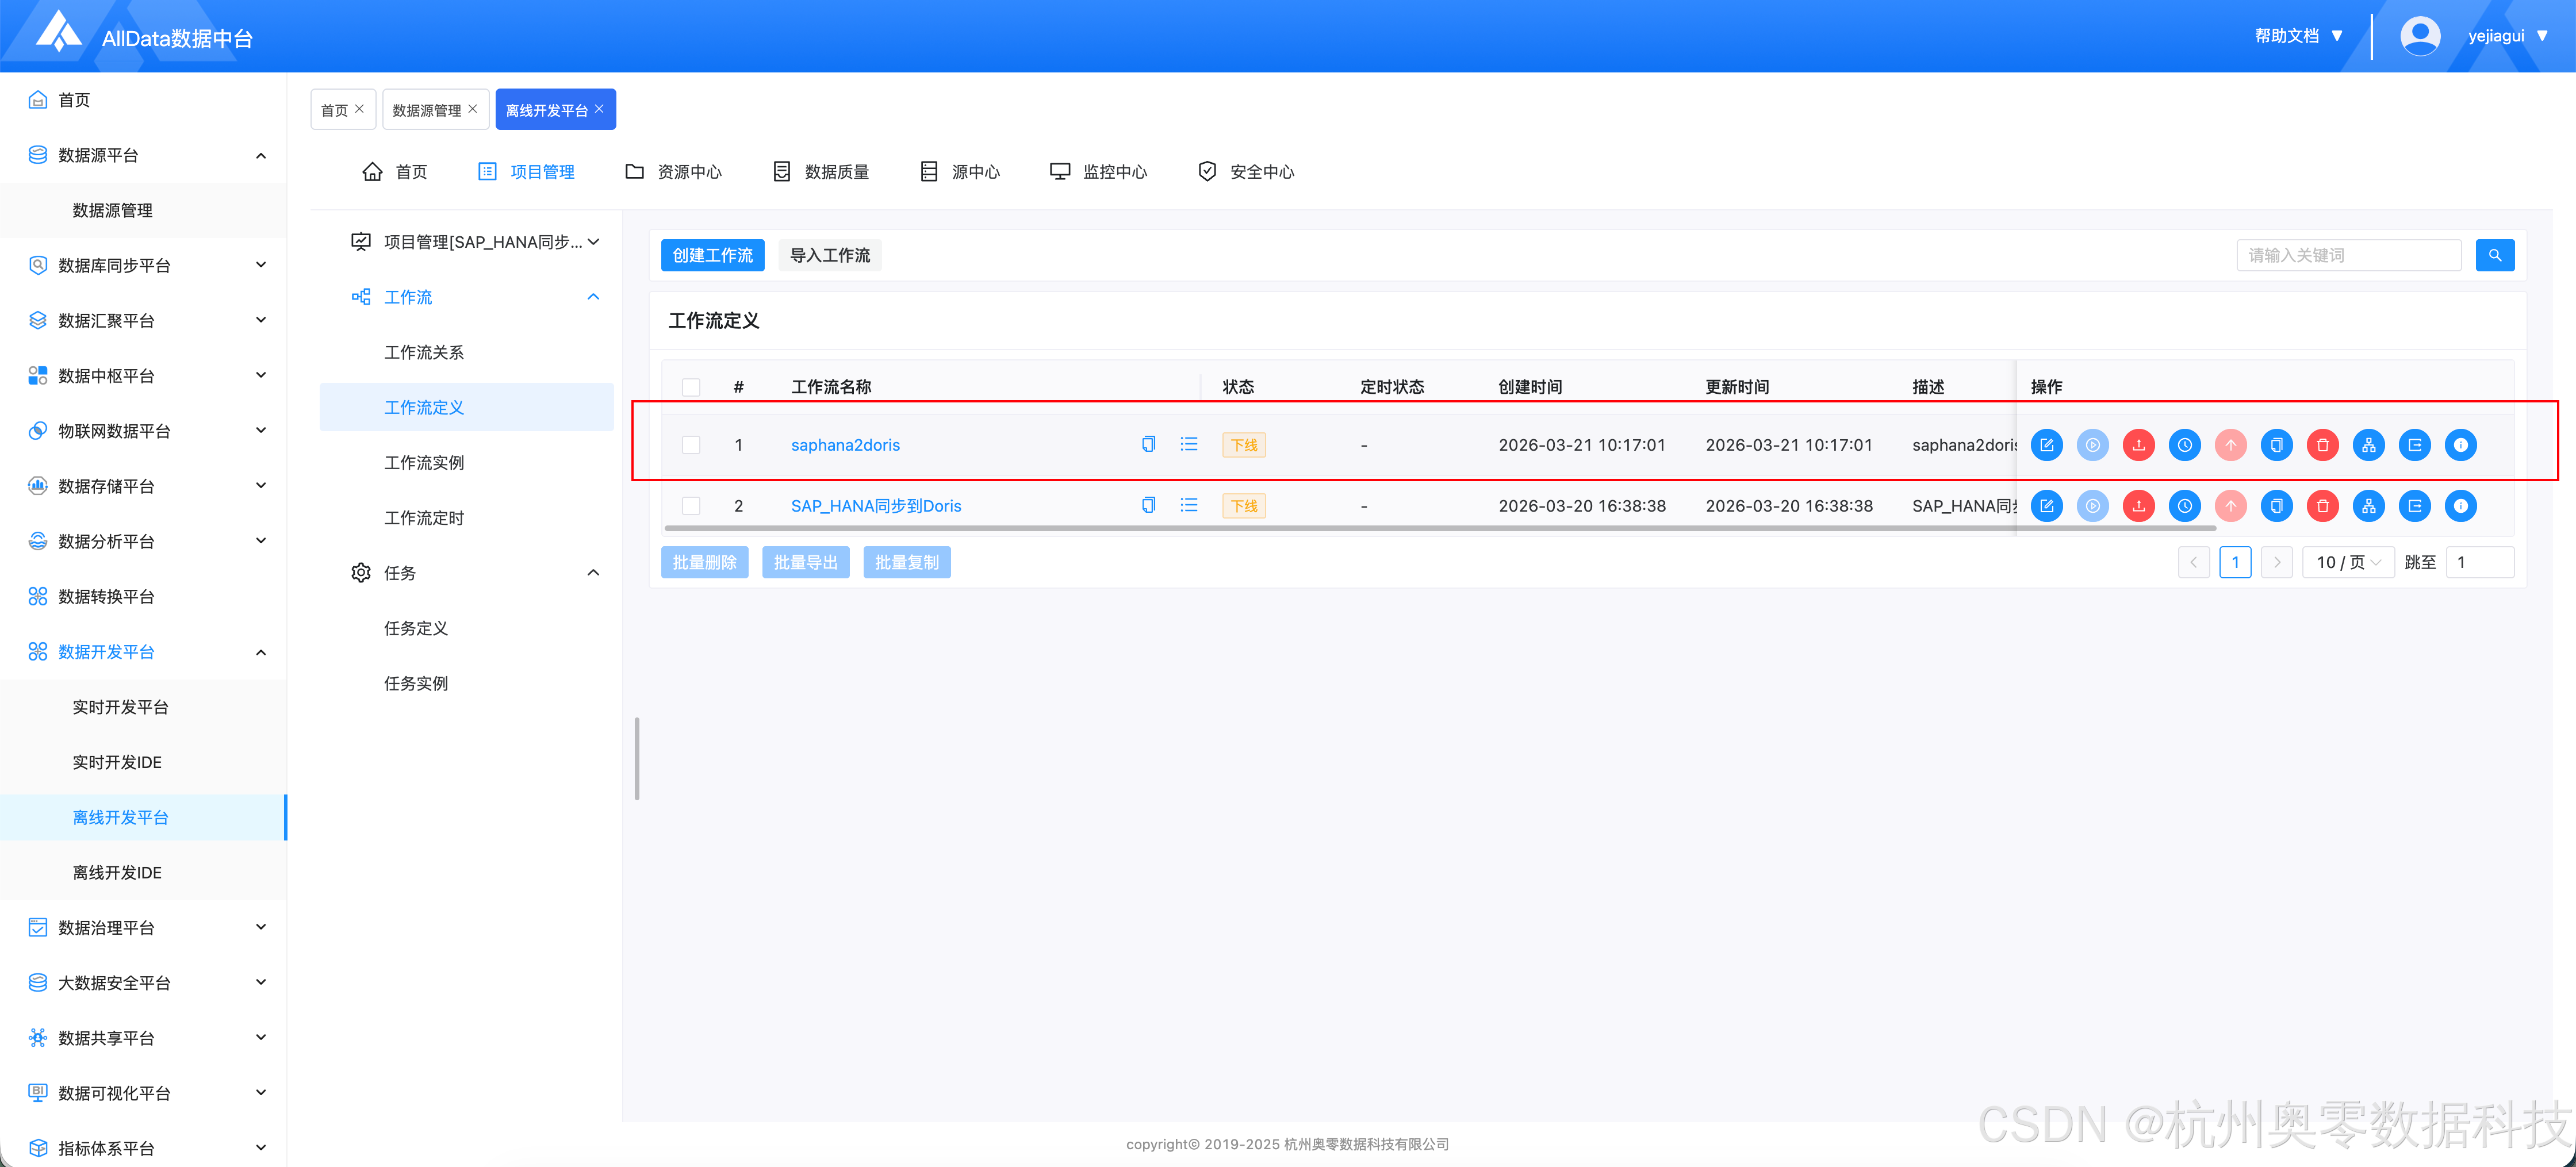This screenshot has width=2576, height=1167.
Task: Check the saphana2doris row checkbox
Action: point(691,445)
